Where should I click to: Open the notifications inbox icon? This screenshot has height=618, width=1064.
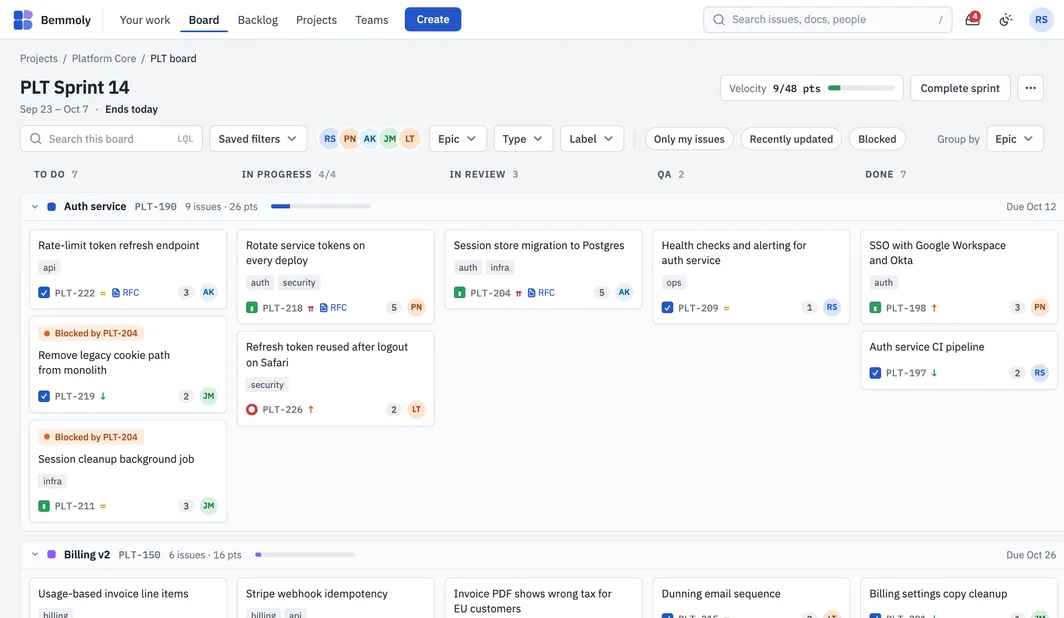(x=972, y=20)
